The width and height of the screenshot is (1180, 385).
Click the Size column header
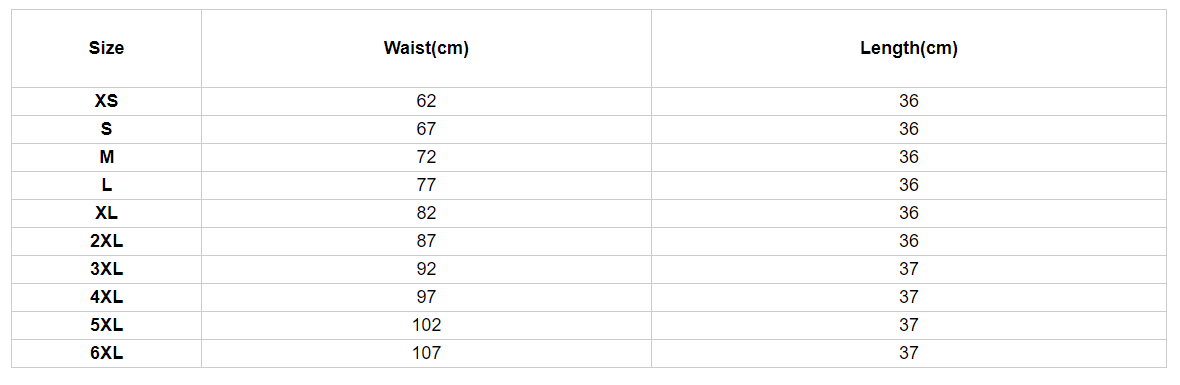(x=106, y=49)
